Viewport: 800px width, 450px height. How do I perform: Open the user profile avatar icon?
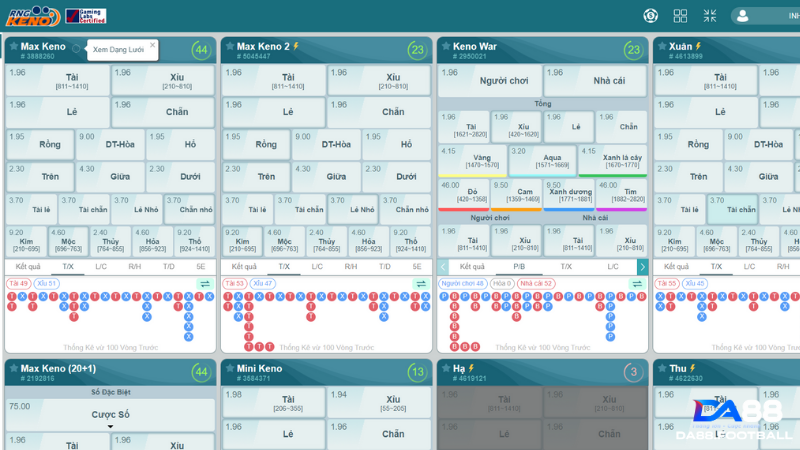(x=743, y=16)
